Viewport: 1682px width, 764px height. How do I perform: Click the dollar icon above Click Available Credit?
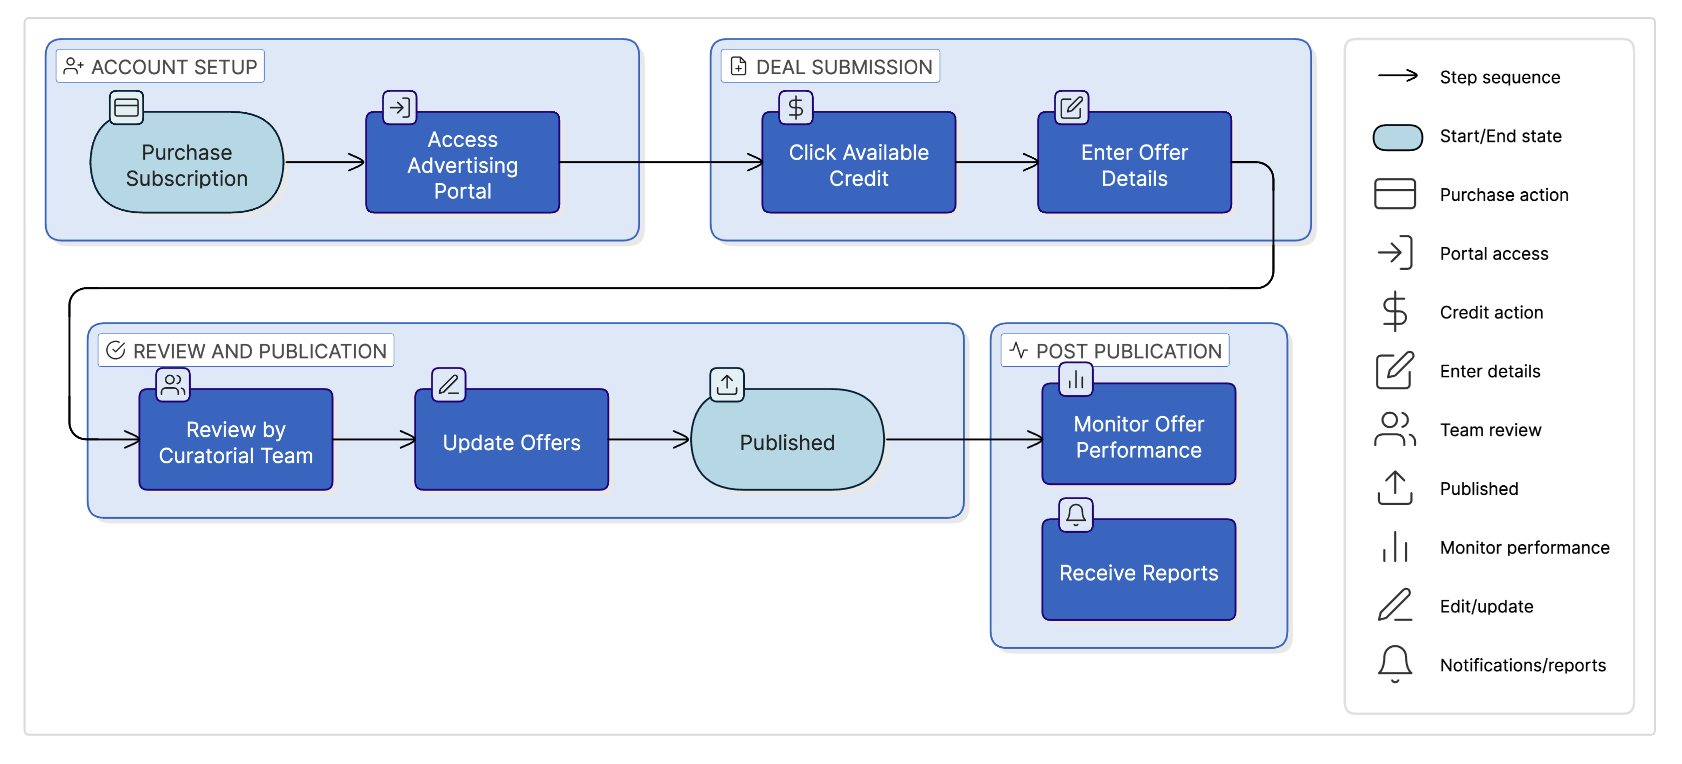coord(796,107)
